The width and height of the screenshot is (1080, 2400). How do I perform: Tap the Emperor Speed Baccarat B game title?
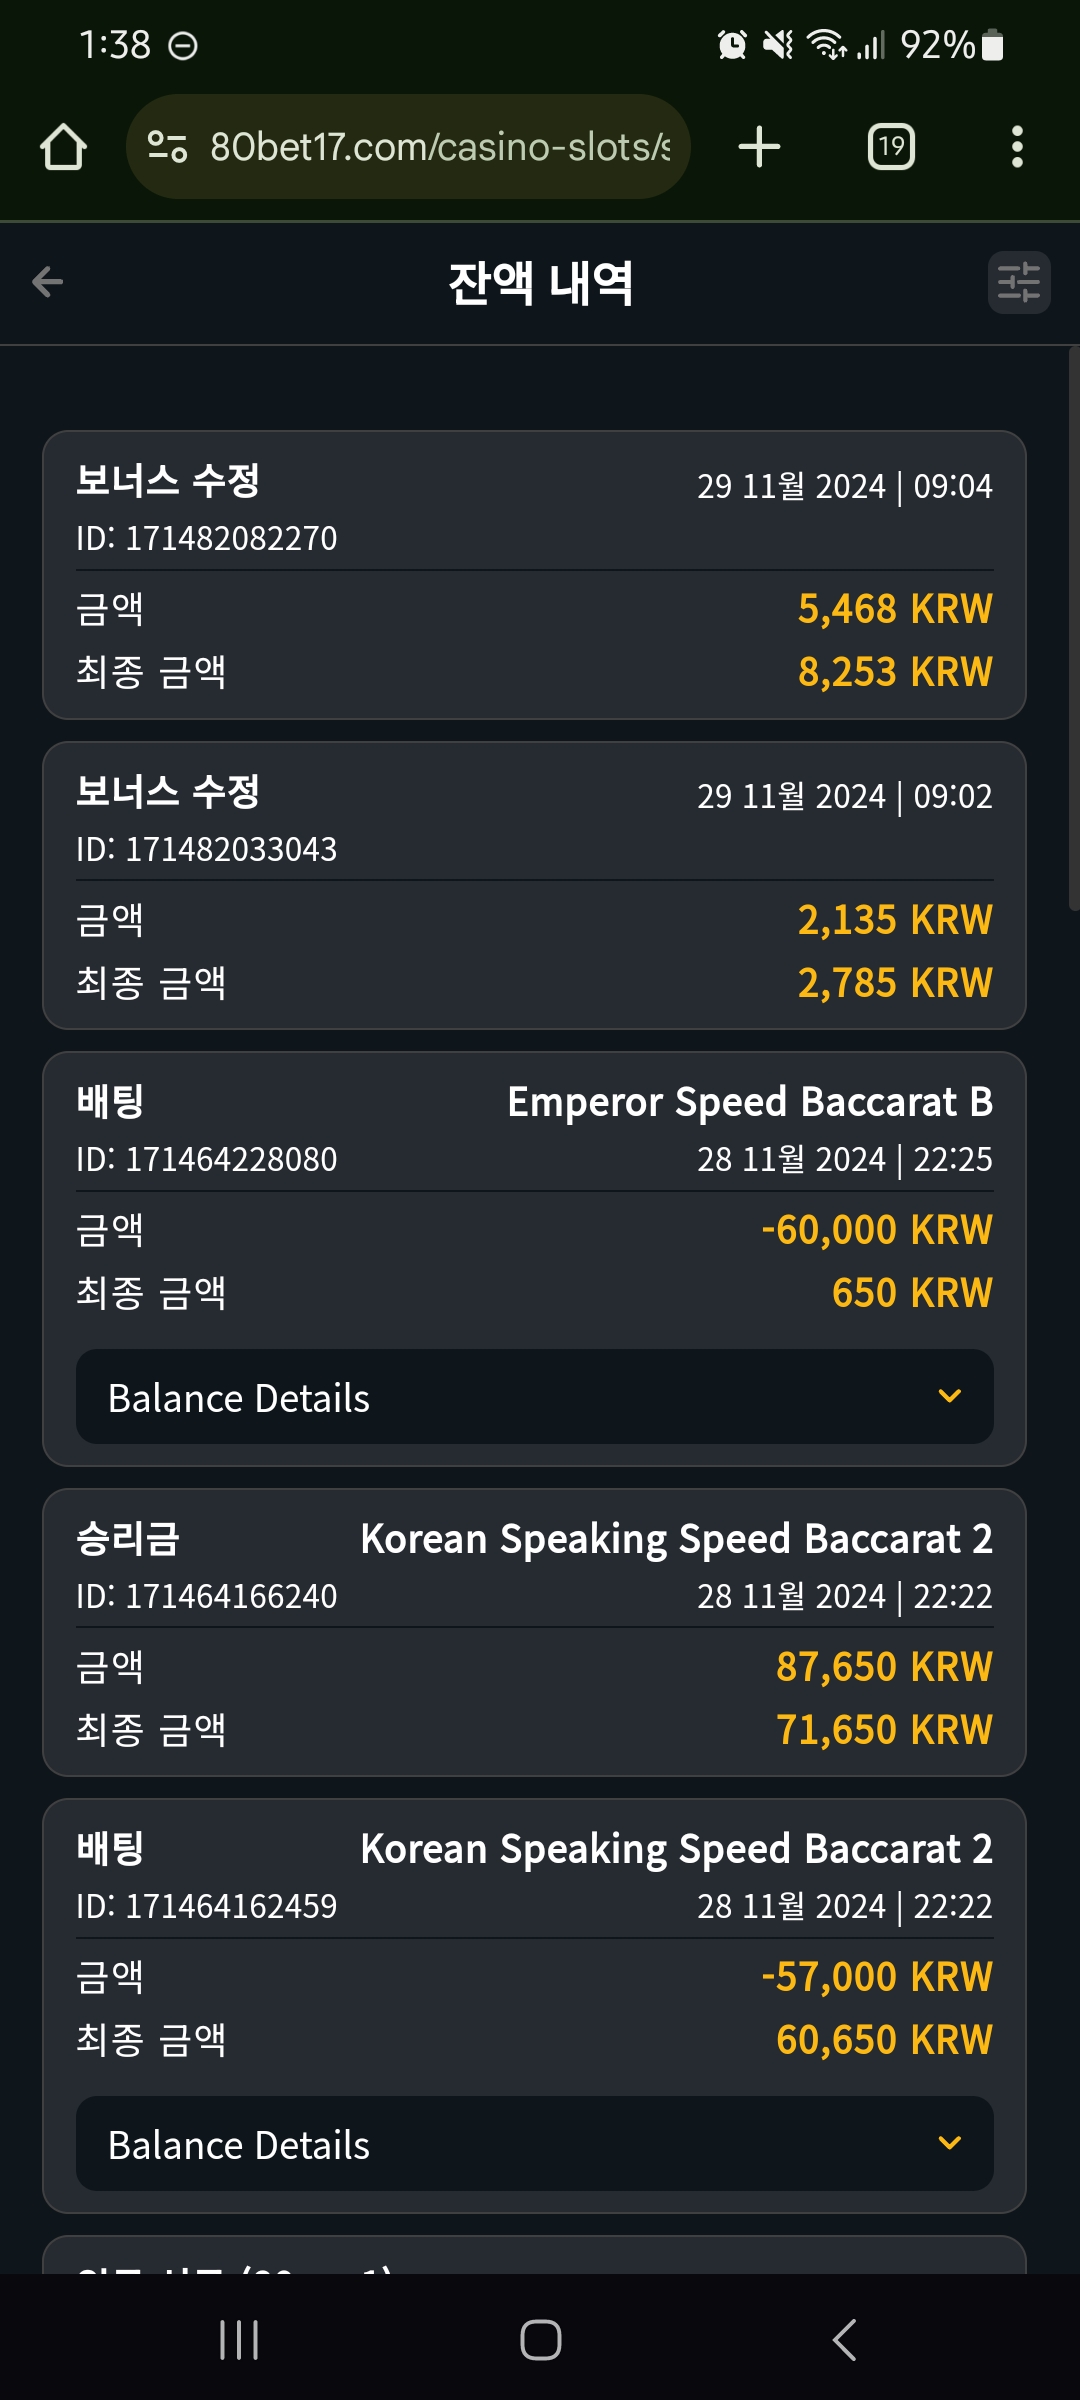pyautogui.click(x=750, y=1102)
